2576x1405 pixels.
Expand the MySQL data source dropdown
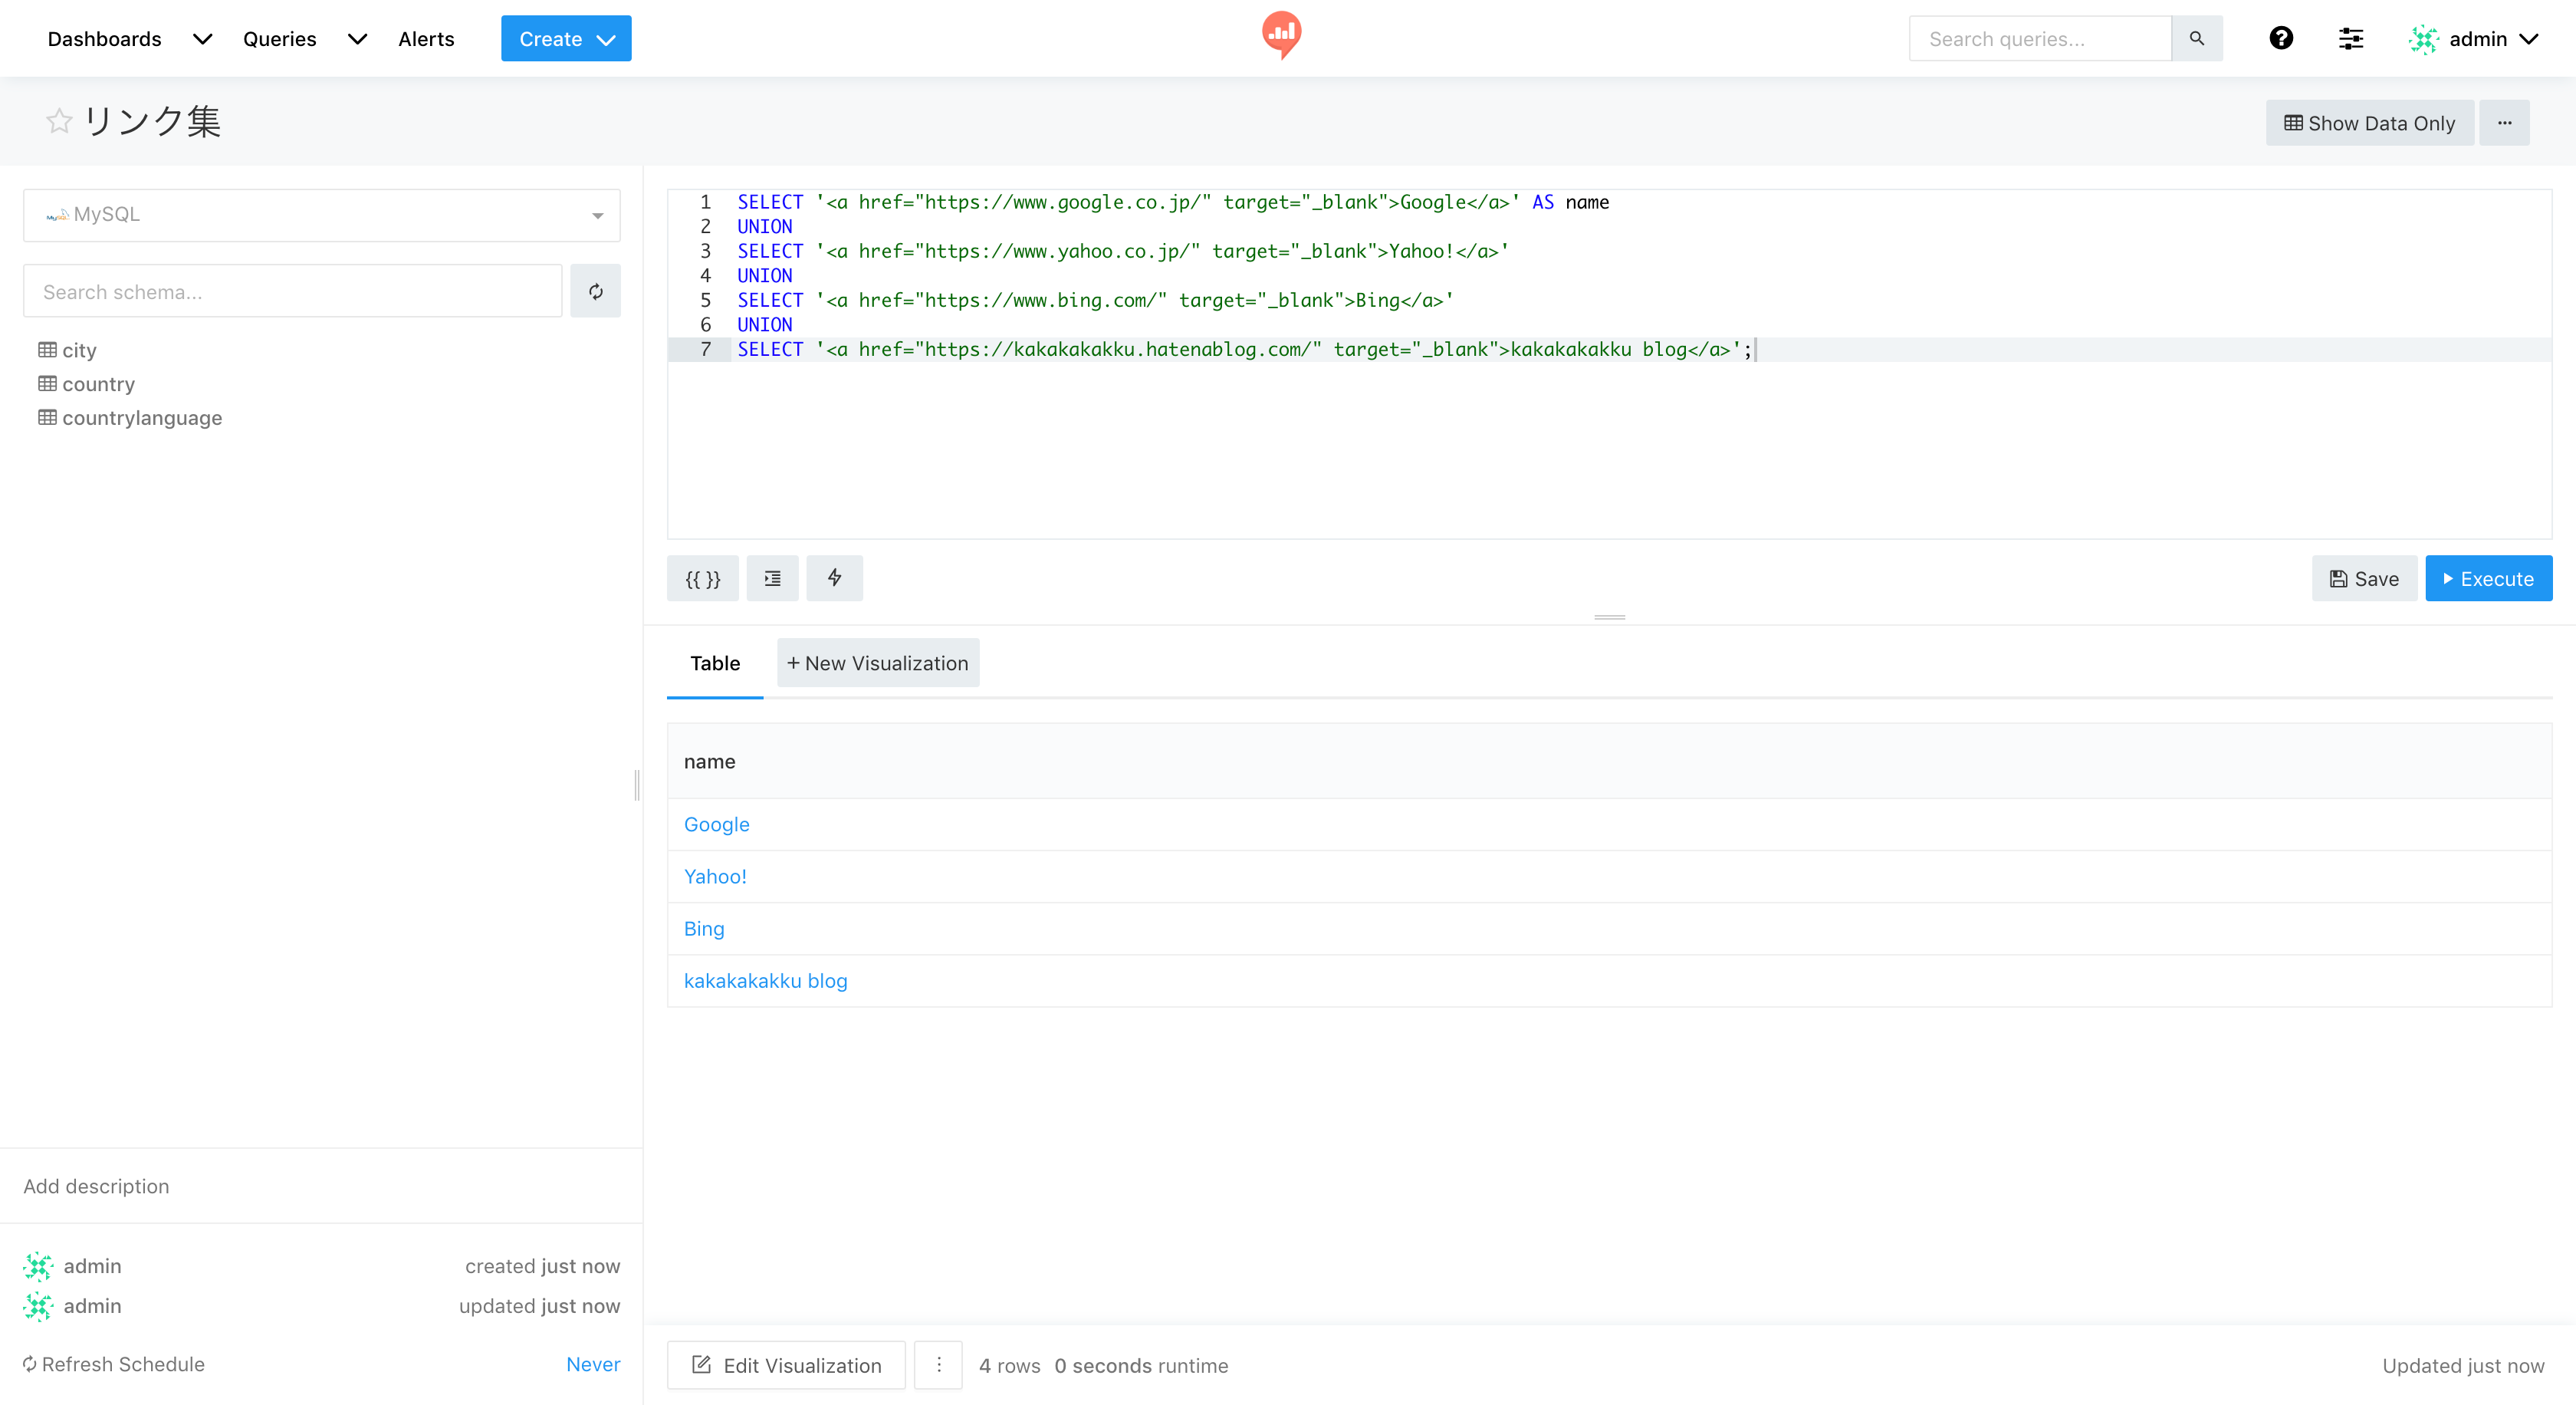pos(321,215)
